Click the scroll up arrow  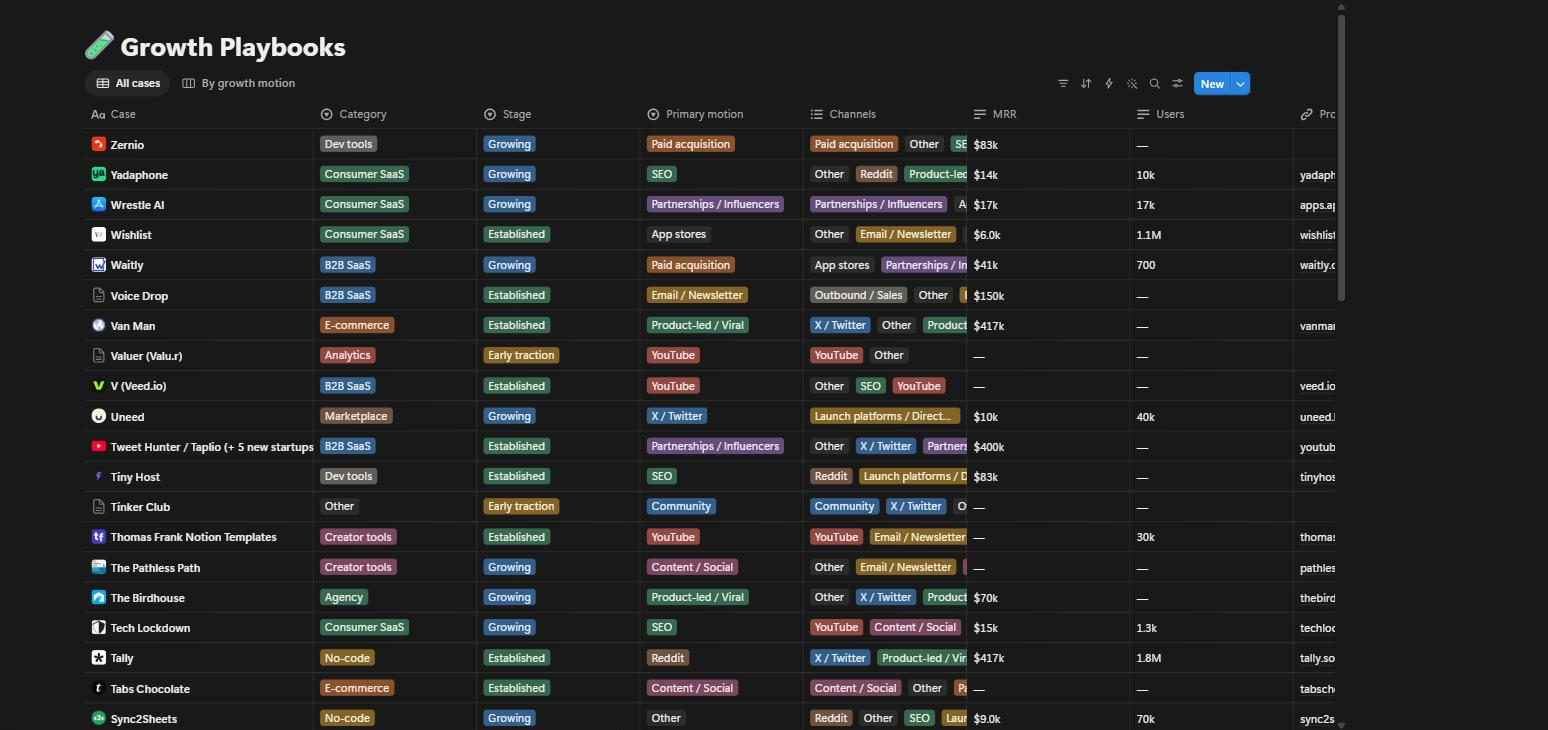point(1341,6)
